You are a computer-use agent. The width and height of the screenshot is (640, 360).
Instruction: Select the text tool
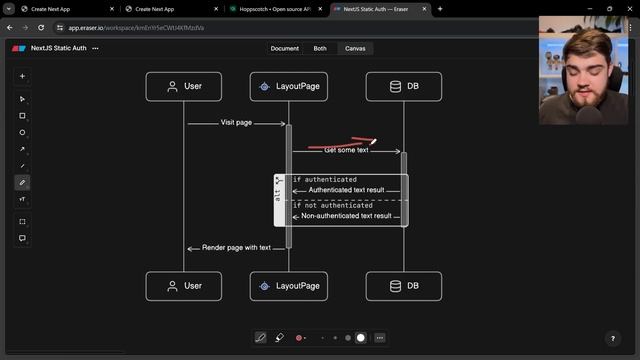click(x=22, y=199)
